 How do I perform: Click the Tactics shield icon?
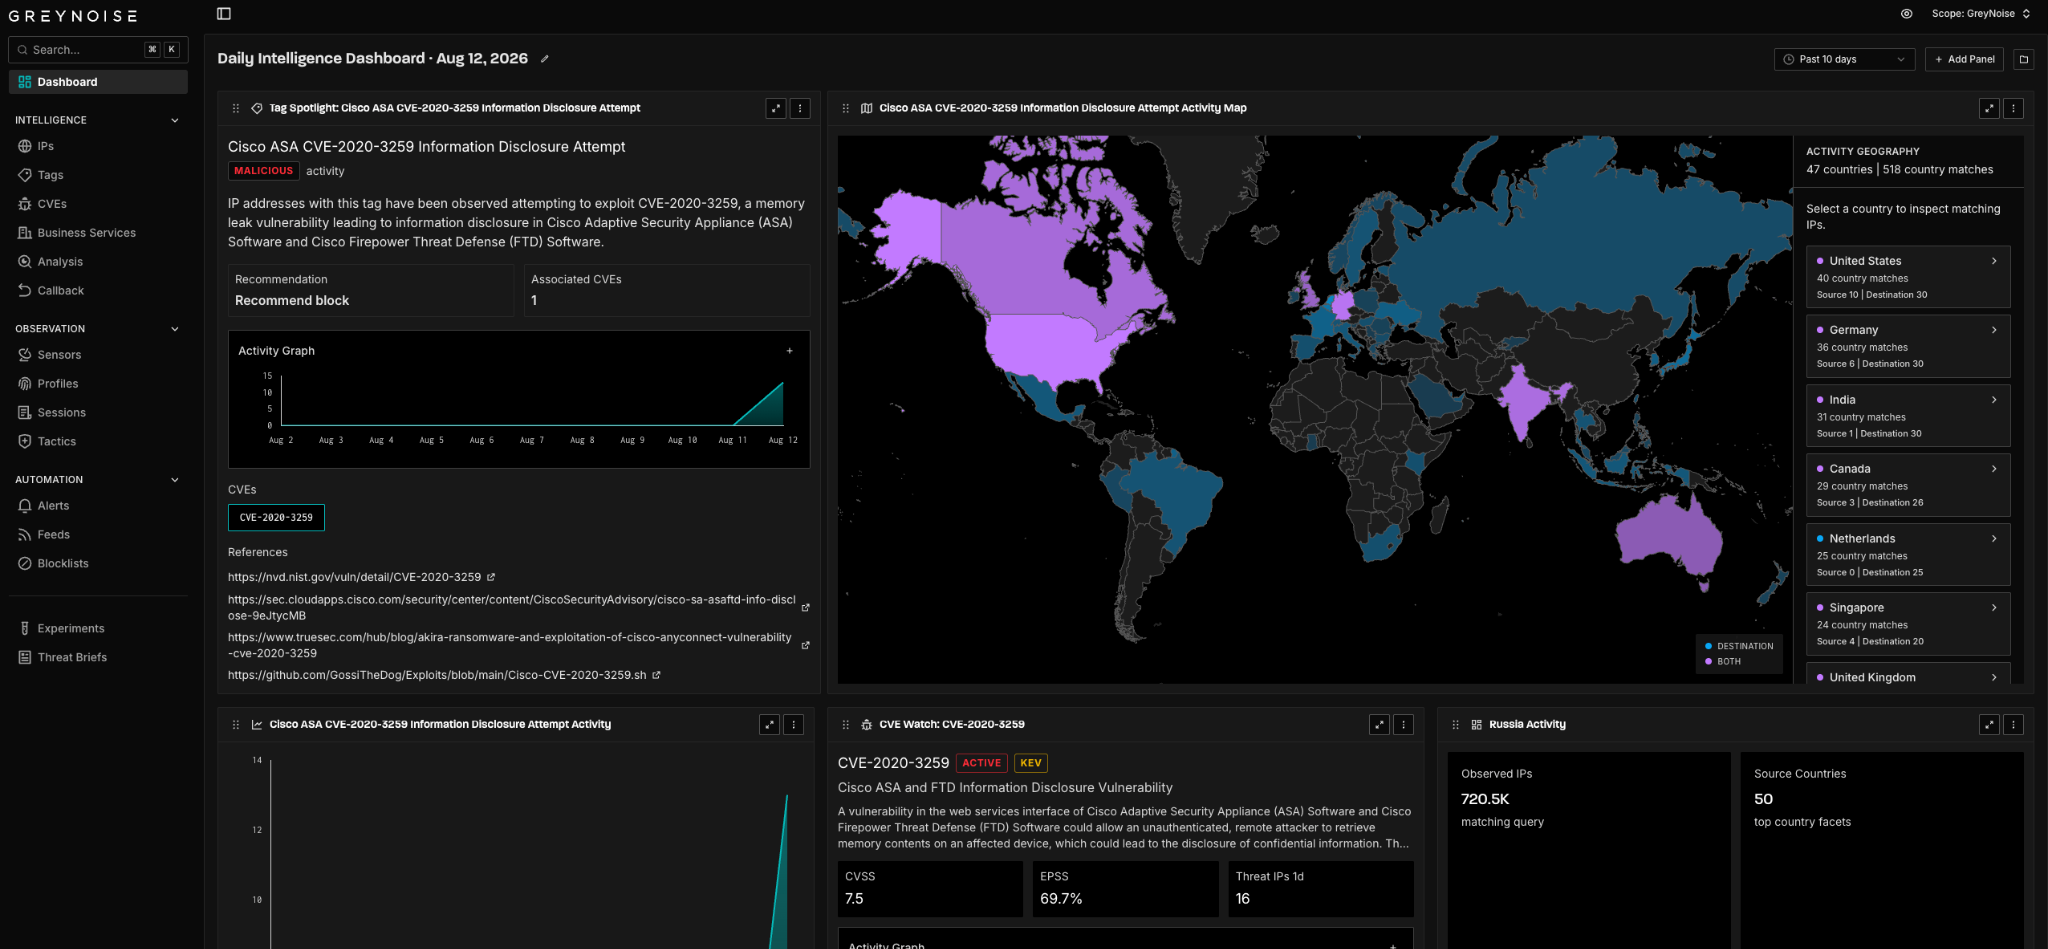tap(25, 442)
